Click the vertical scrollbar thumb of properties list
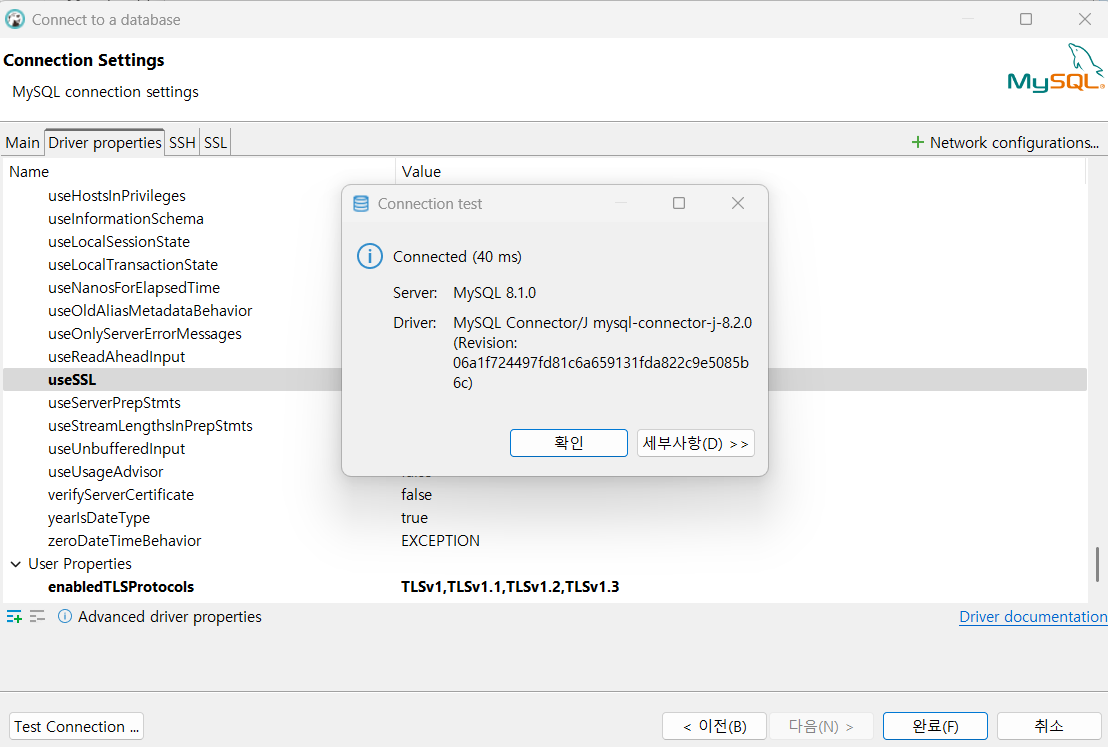The height and width of the screenshot is (747, 1108). pos(1097,564)
